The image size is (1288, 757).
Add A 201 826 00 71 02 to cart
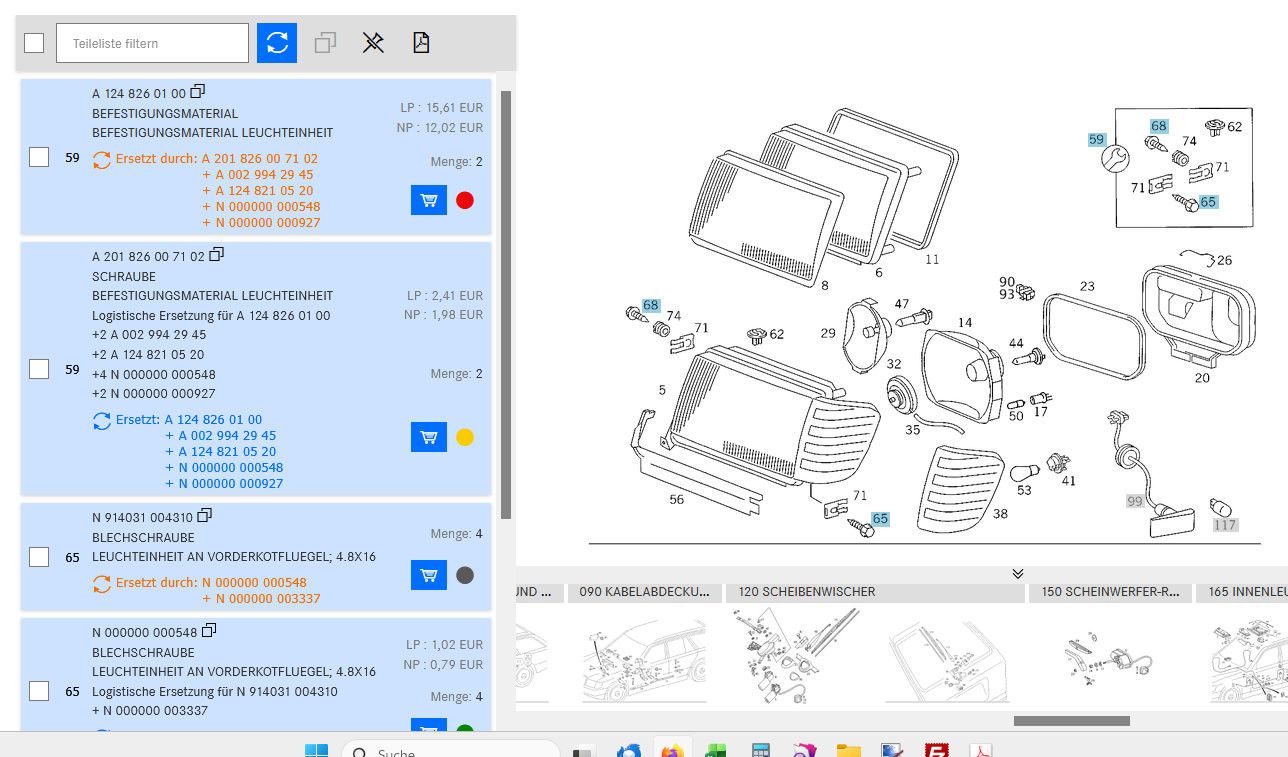pos(428,437)
